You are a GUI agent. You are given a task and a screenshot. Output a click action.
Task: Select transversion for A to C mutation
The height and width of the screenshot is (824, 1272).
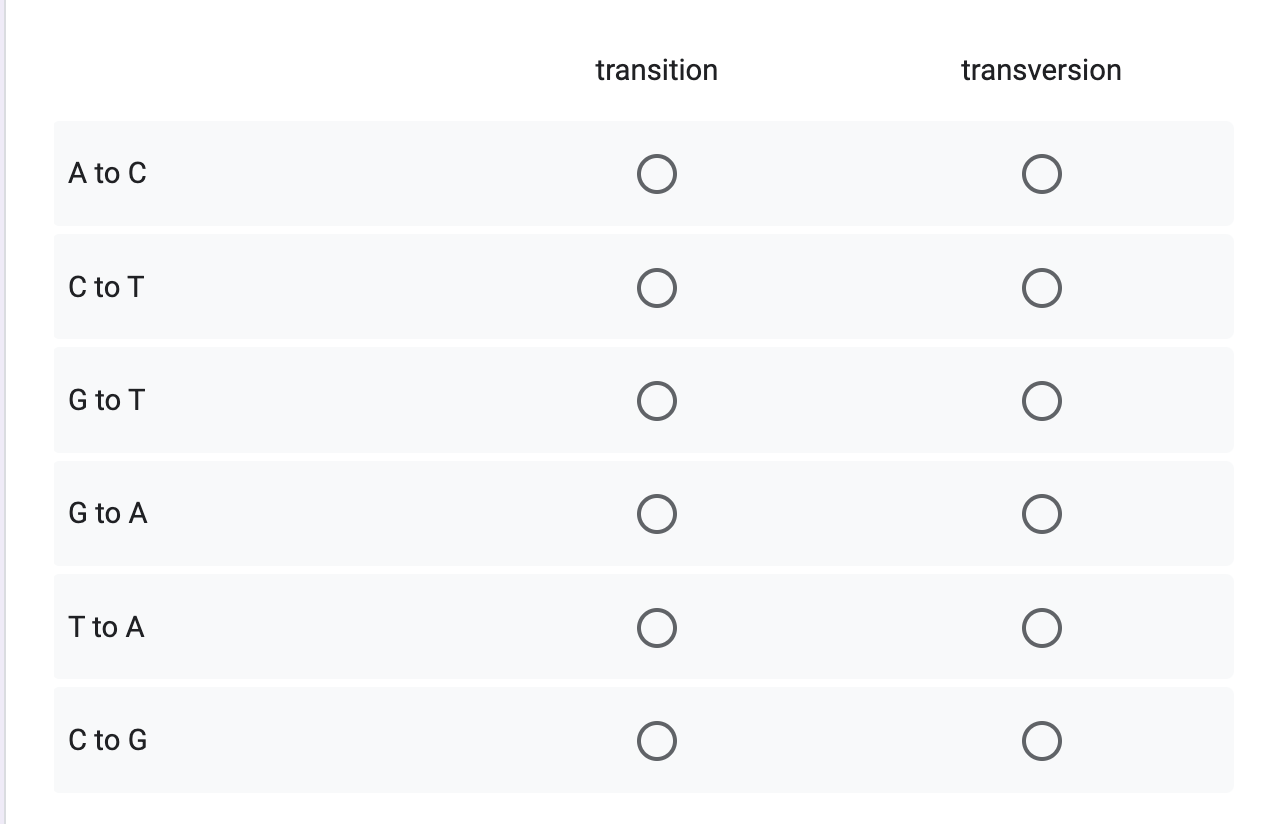tap(1042, 174)
